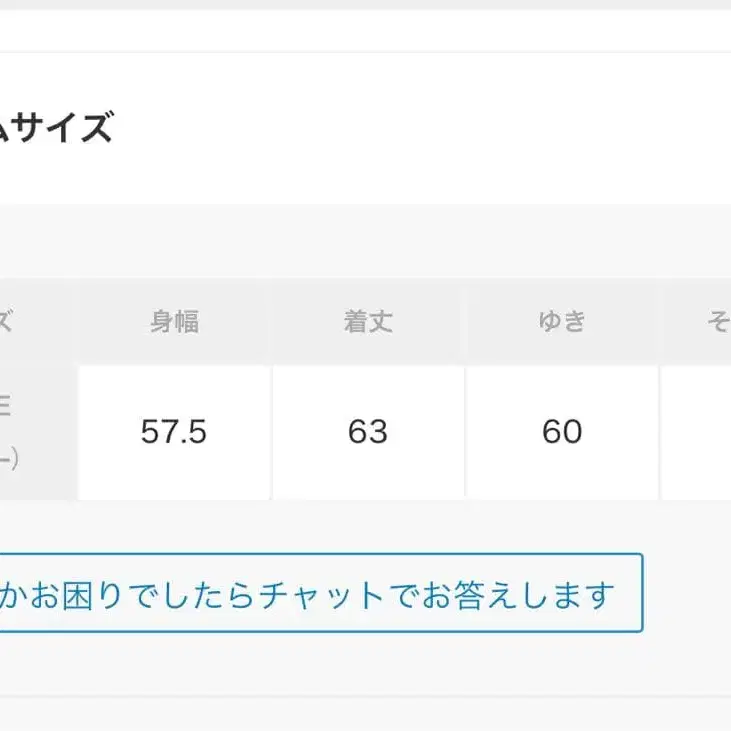
Task: Click the white panel below the chat button
Action: coord(365,714)
